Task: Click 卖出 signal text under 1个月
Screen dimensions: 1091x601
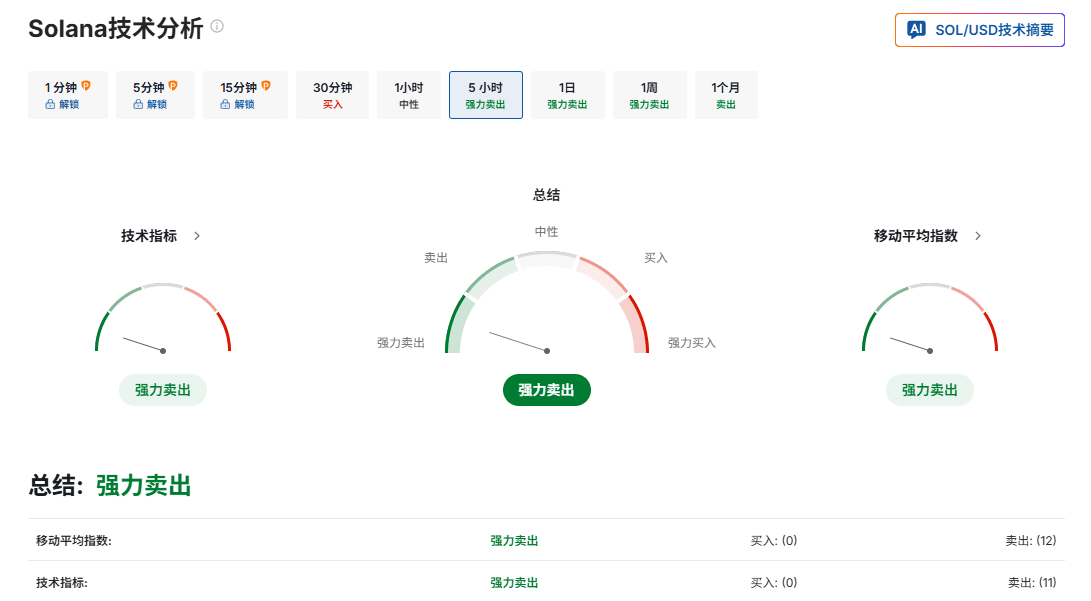Action: [x=726, y=104]
